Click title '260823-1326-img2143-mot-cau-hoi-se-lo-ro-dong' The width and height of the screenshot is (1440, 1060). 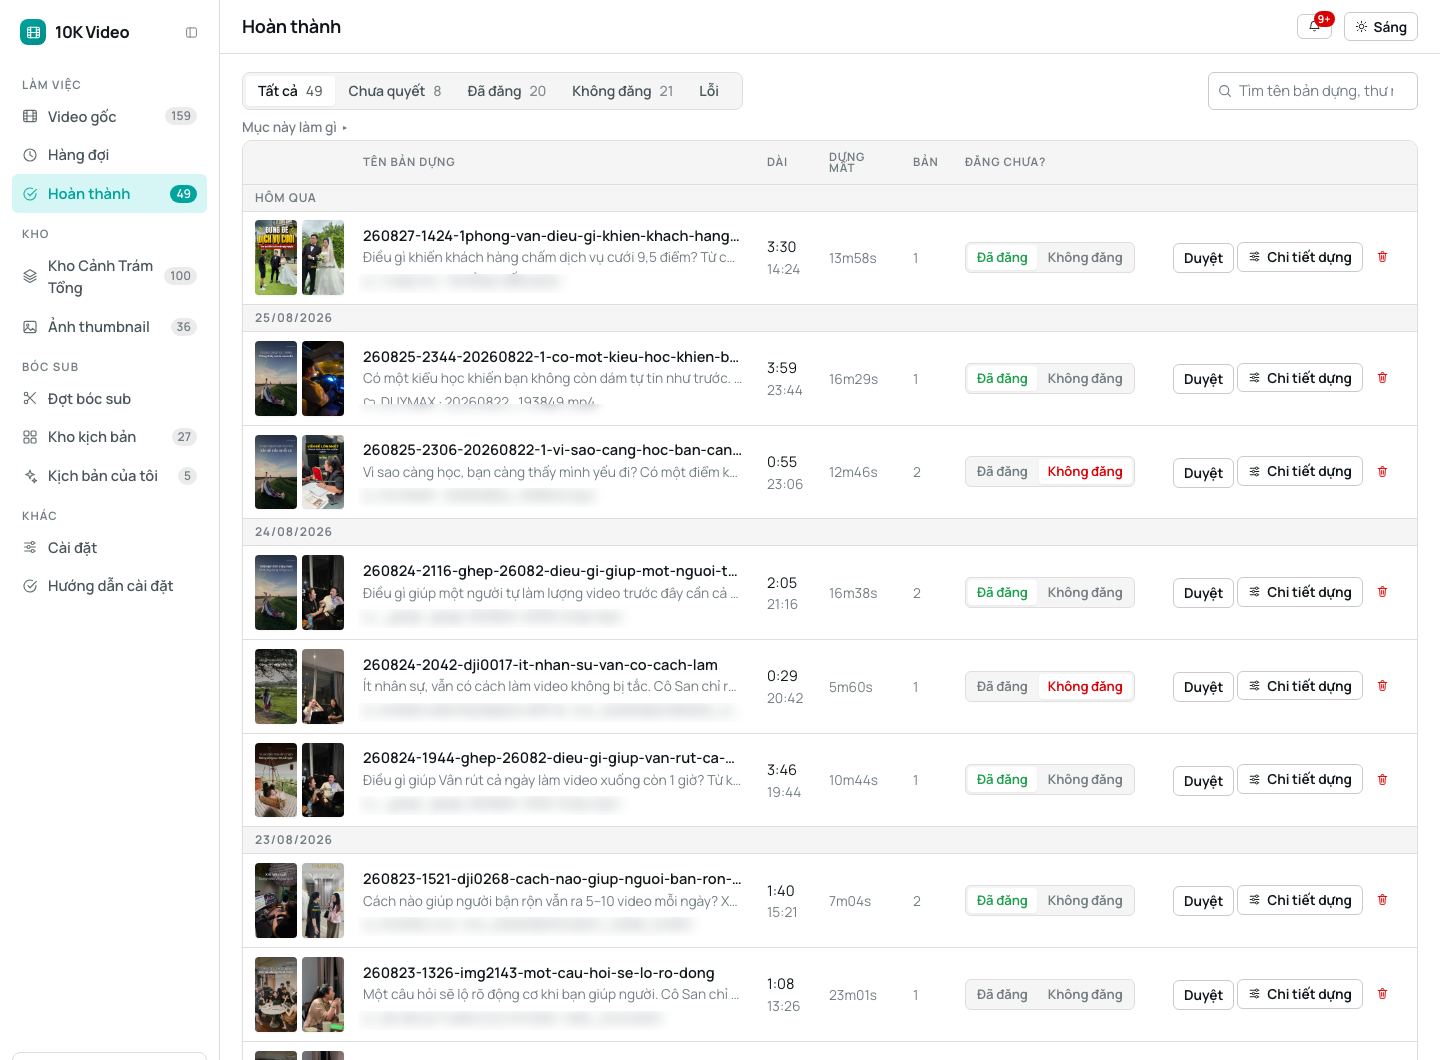click(539, 973)
